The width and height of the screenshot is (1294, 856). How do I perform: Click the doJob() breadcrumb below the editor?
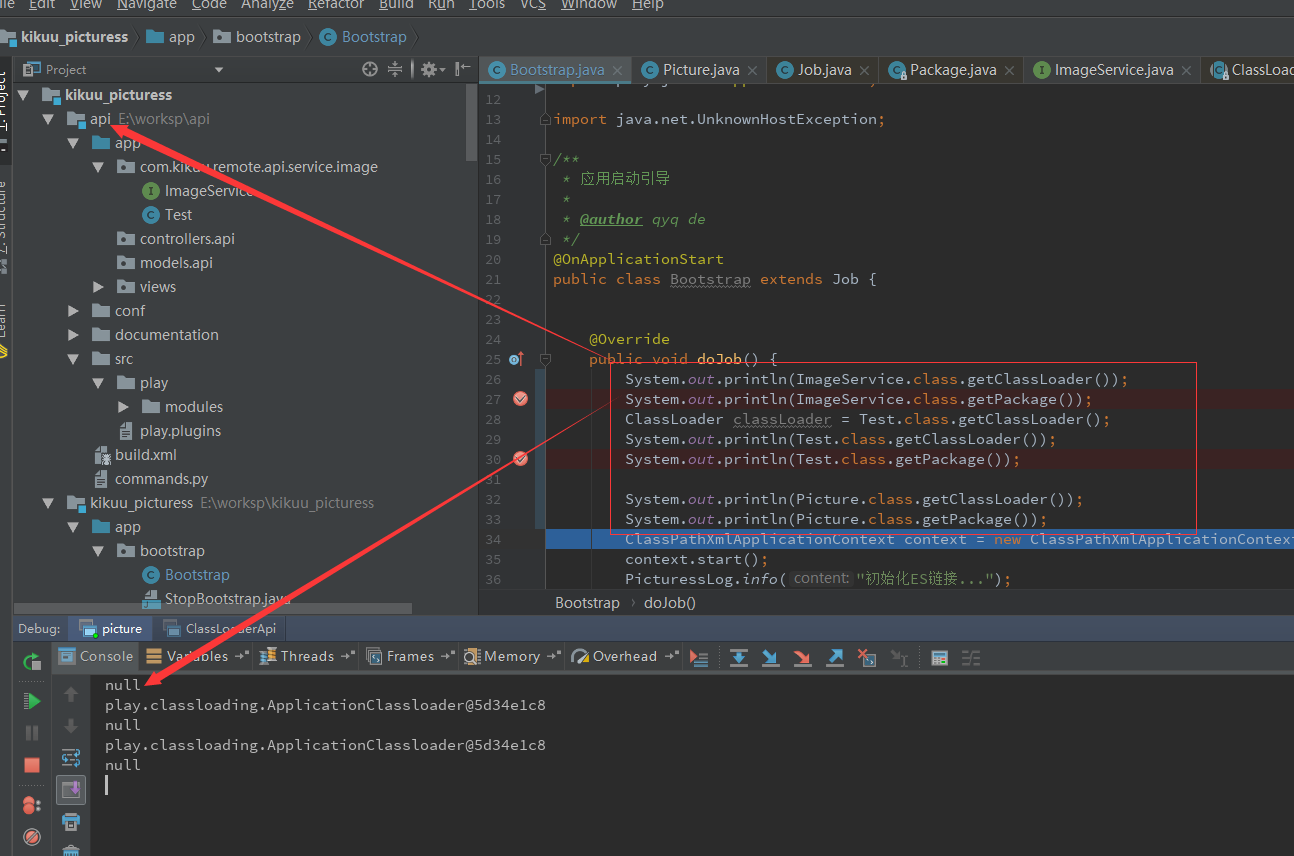click(x=670, y=603)
